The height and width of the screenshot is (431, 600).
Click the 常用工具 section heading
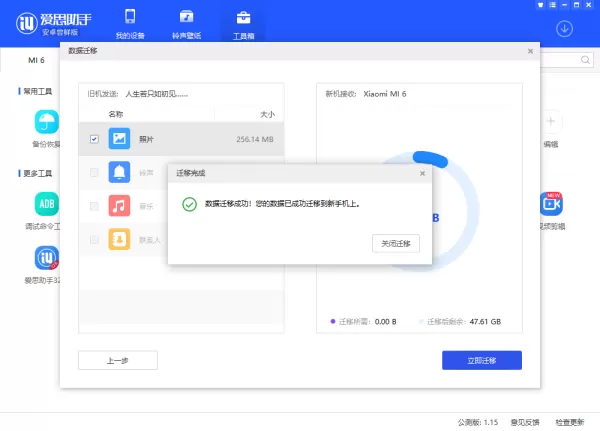[38, 91]
